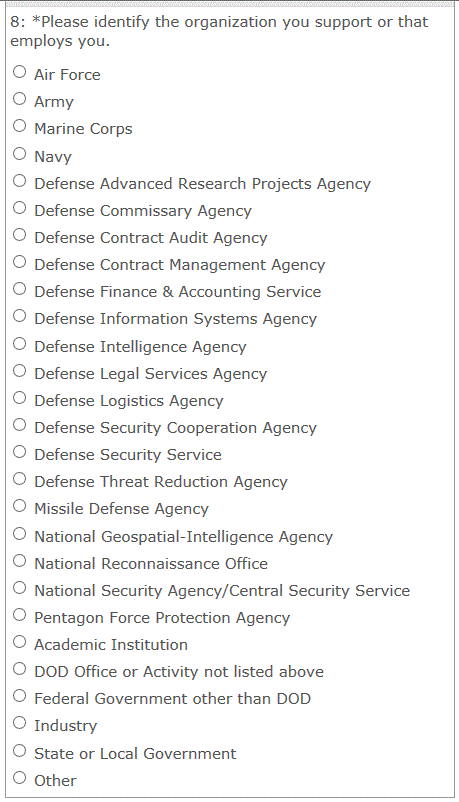Choose Defense Finance & Accounting Service

click(19, 289)
